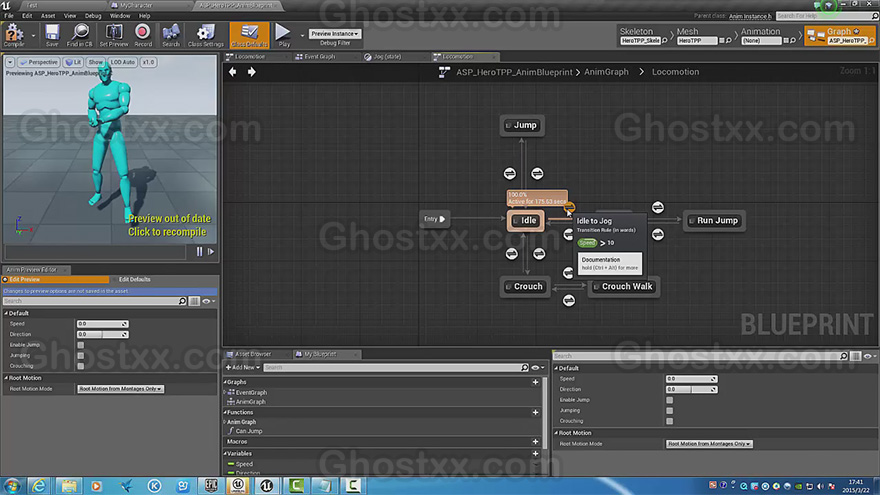Open the File menu
Image resolution: width=880 pixels, height=495 pixels.
tap(9, 16)
